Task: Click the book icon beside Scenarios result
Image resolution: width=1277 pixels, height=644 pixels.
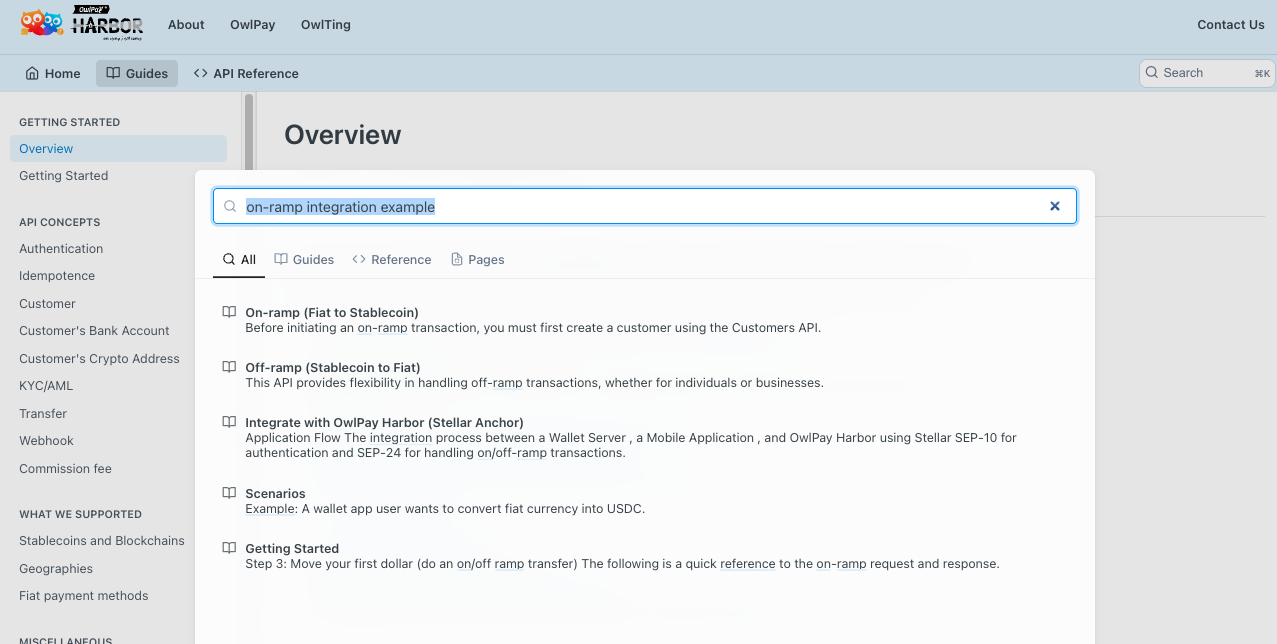Action: tap(229, 493)
